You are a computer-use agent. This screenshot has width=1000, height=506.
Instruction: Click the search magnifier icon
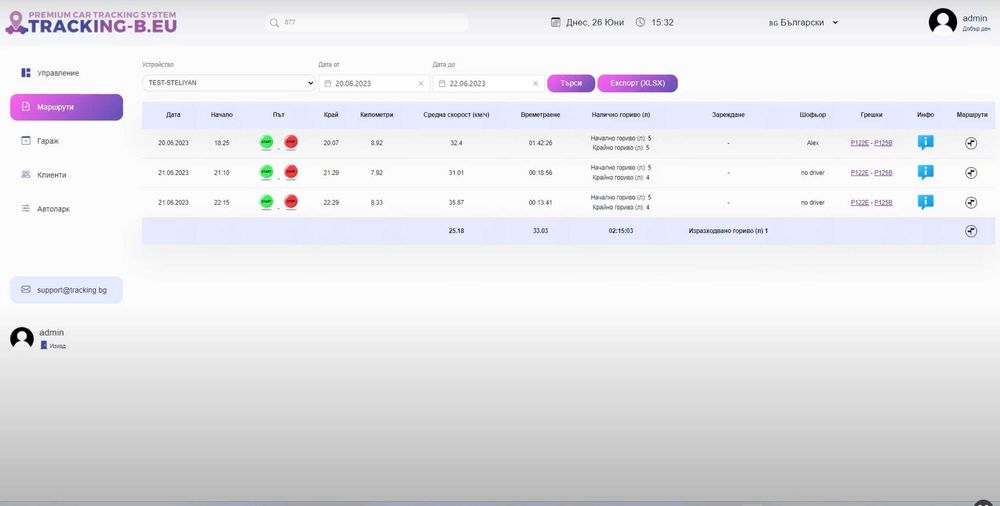click(x=274, y=23)
